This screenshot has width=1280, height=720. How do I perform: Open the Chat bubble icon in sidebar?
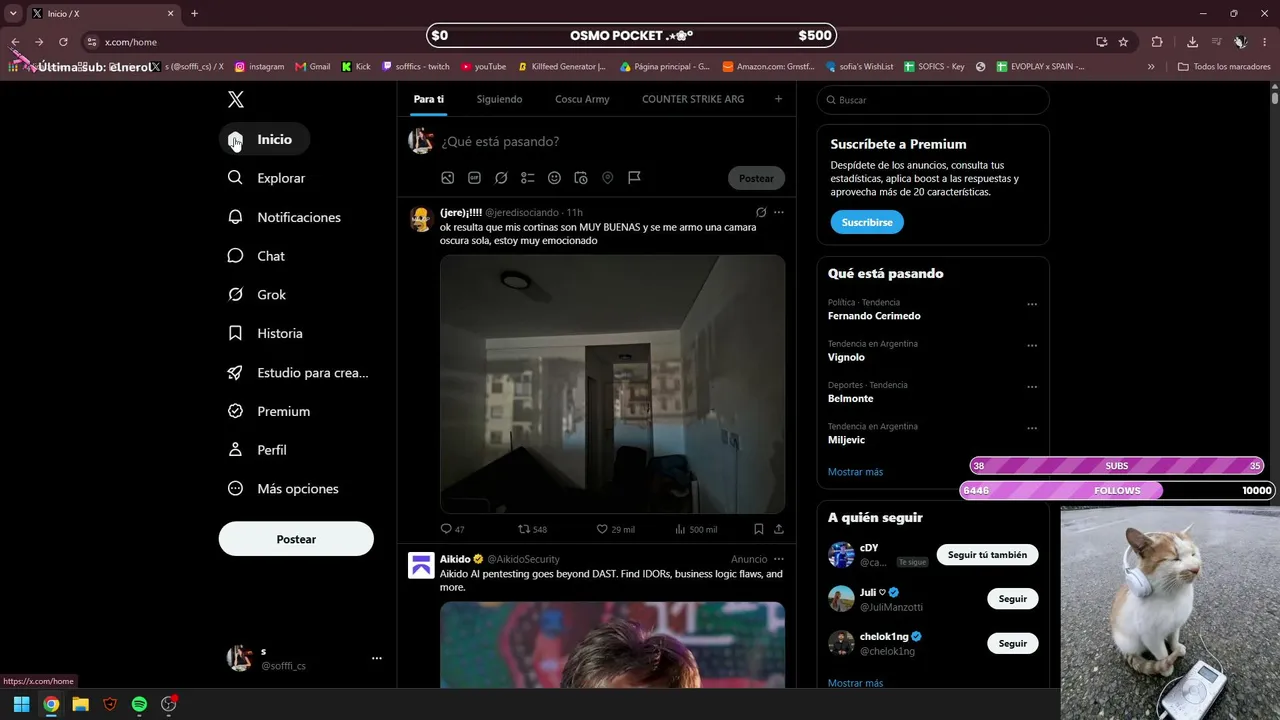click(x=235, y=256)
